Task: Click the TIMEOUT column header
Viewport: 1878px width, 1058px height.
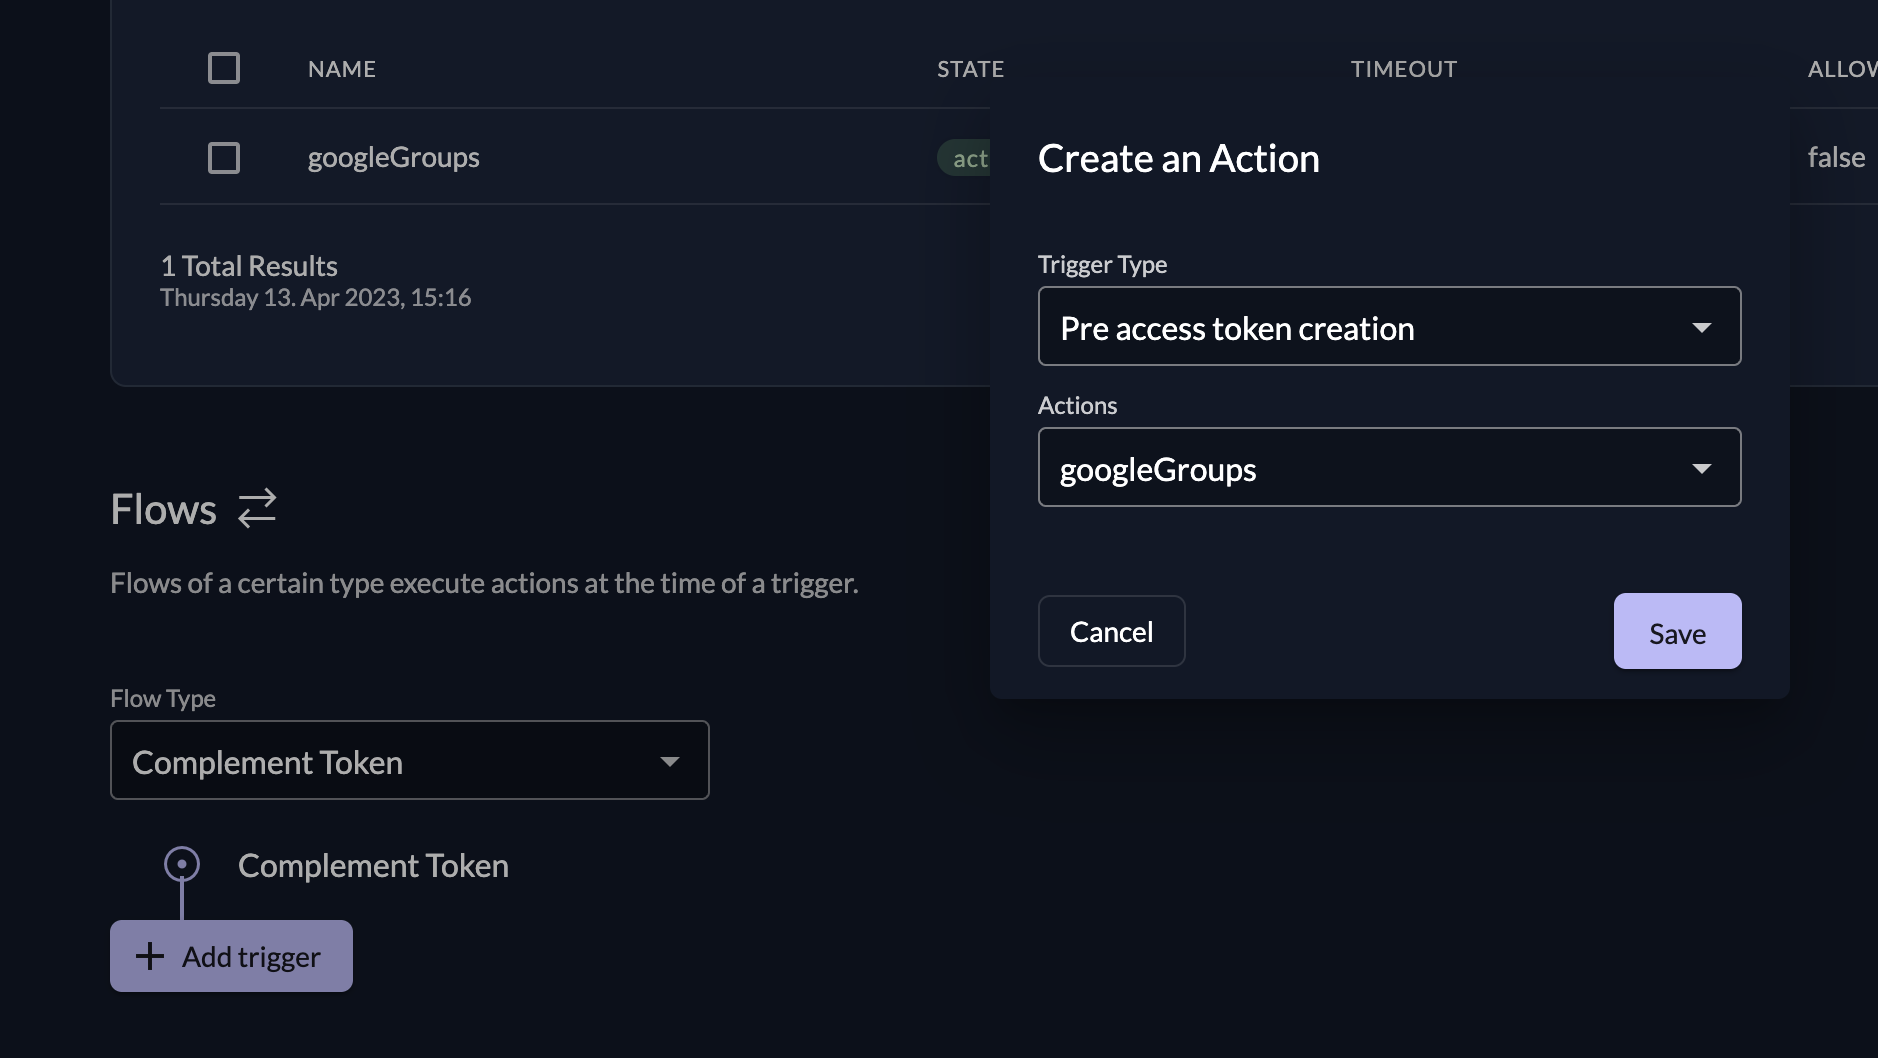Action: pos(1403,69)
